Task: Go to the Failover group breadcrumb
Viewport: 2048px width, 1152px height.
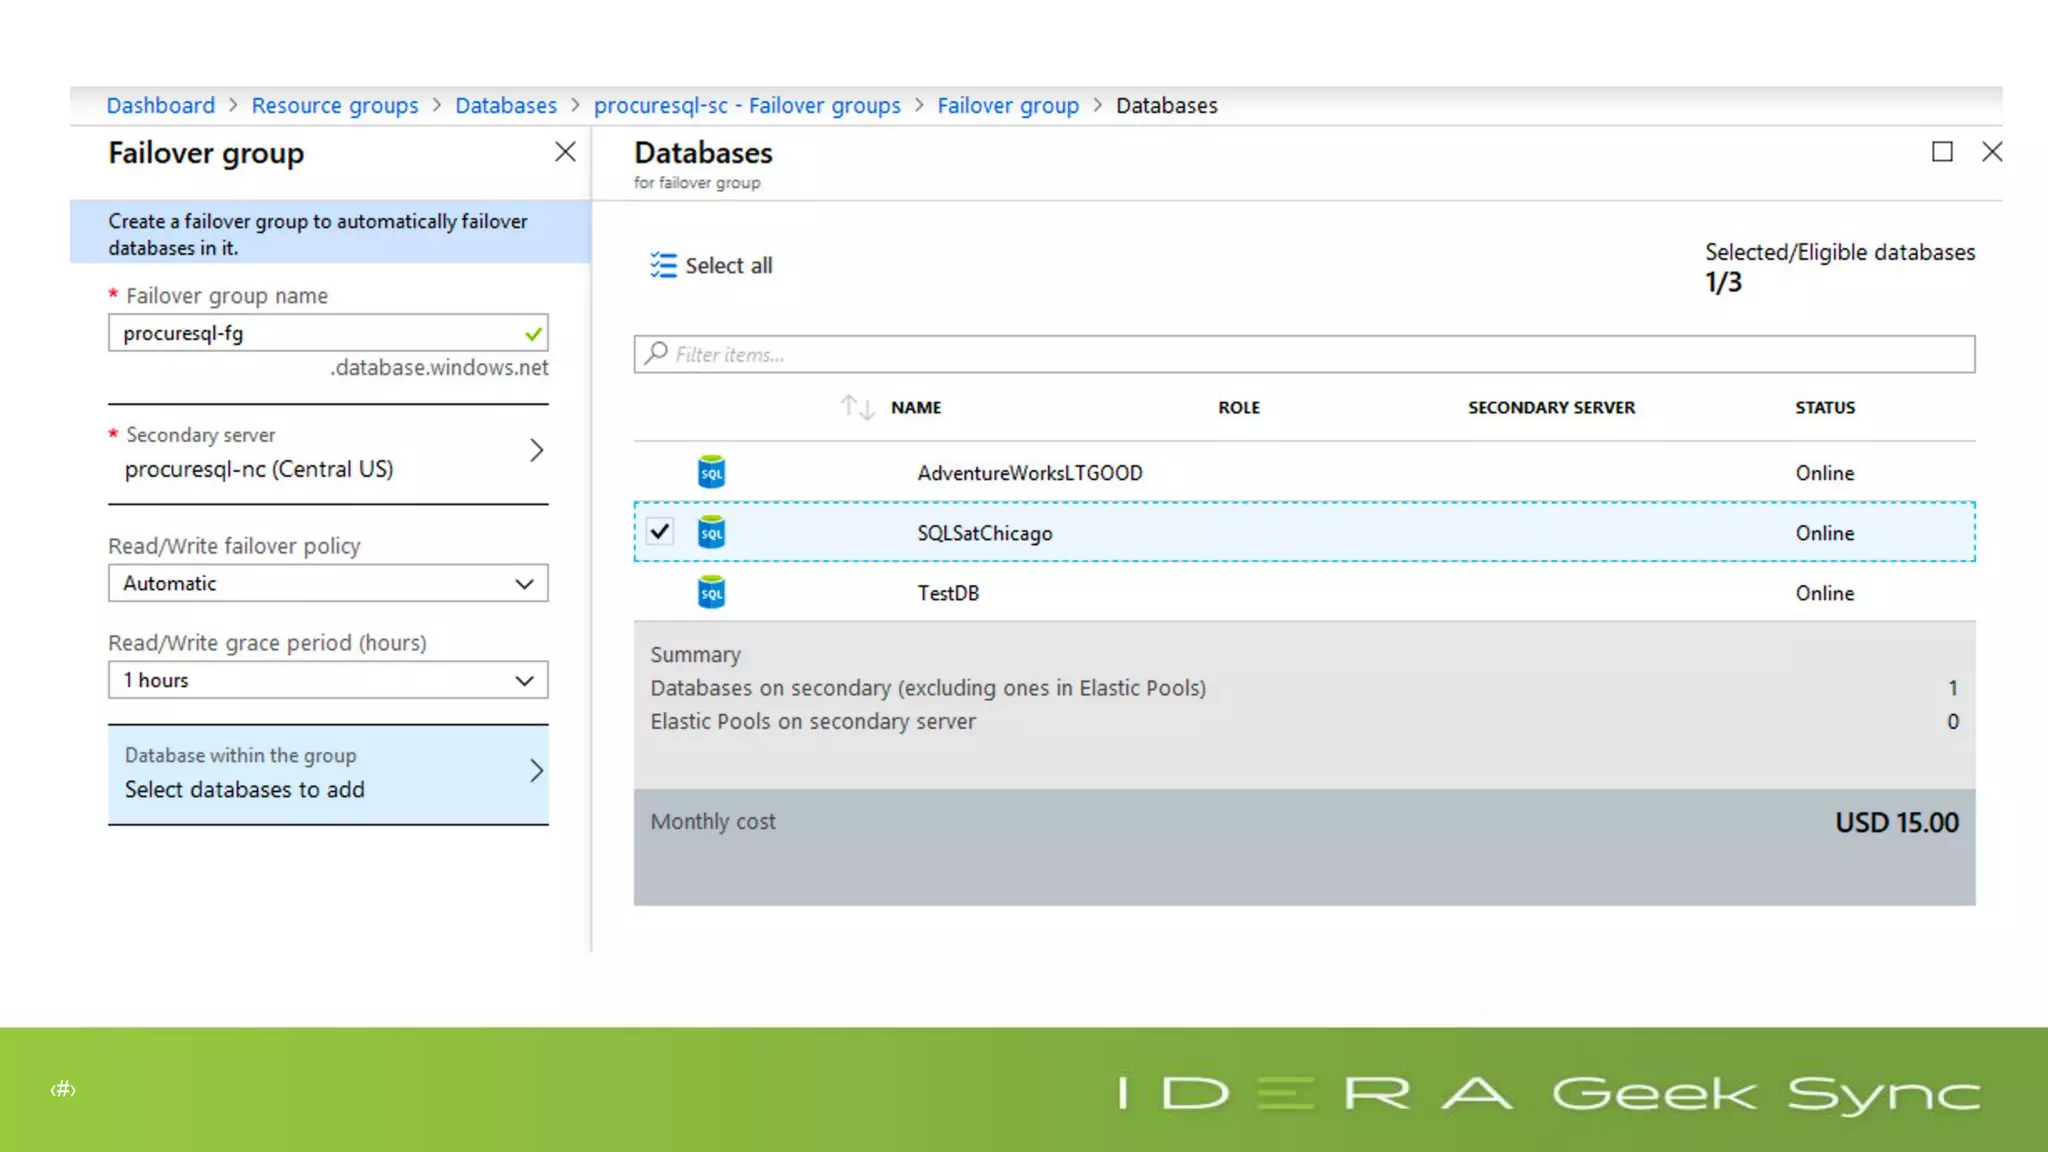Action: (x=1008, y=105)
